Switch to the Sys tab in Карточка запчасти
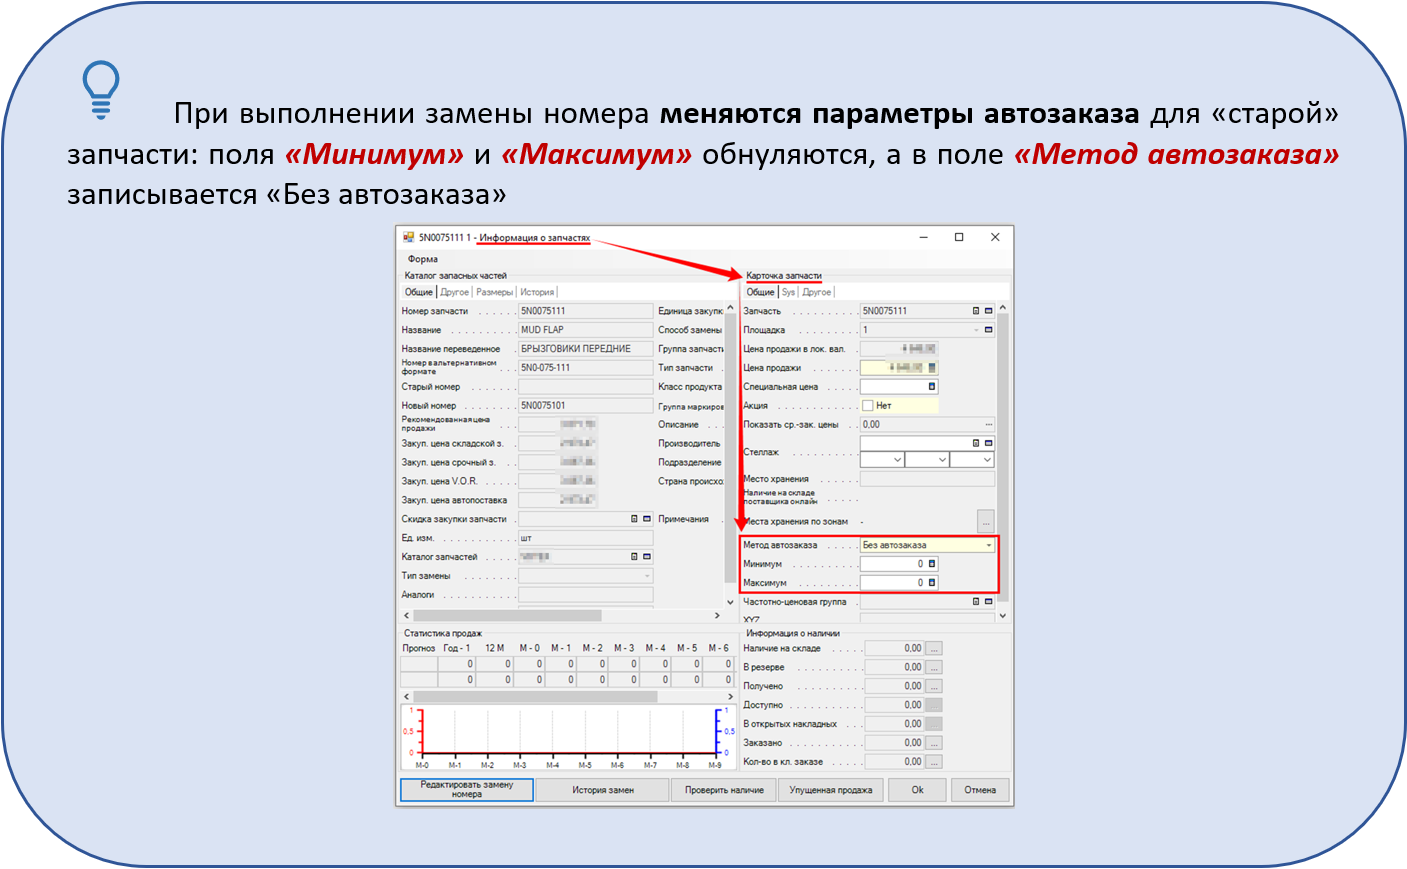Screen dimensions: 1407x869 click(788, 292)
